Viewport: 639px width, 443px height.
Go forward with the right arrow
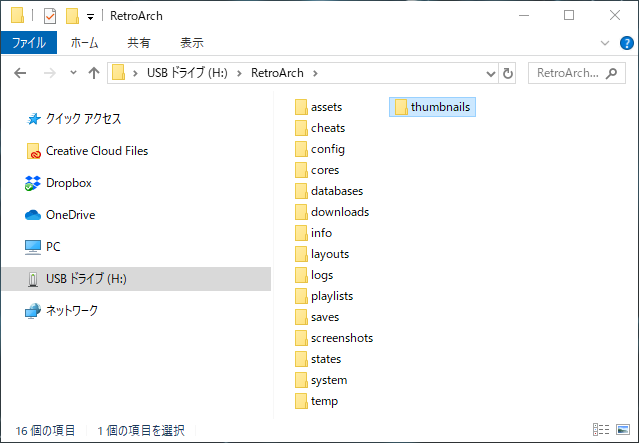50,73
